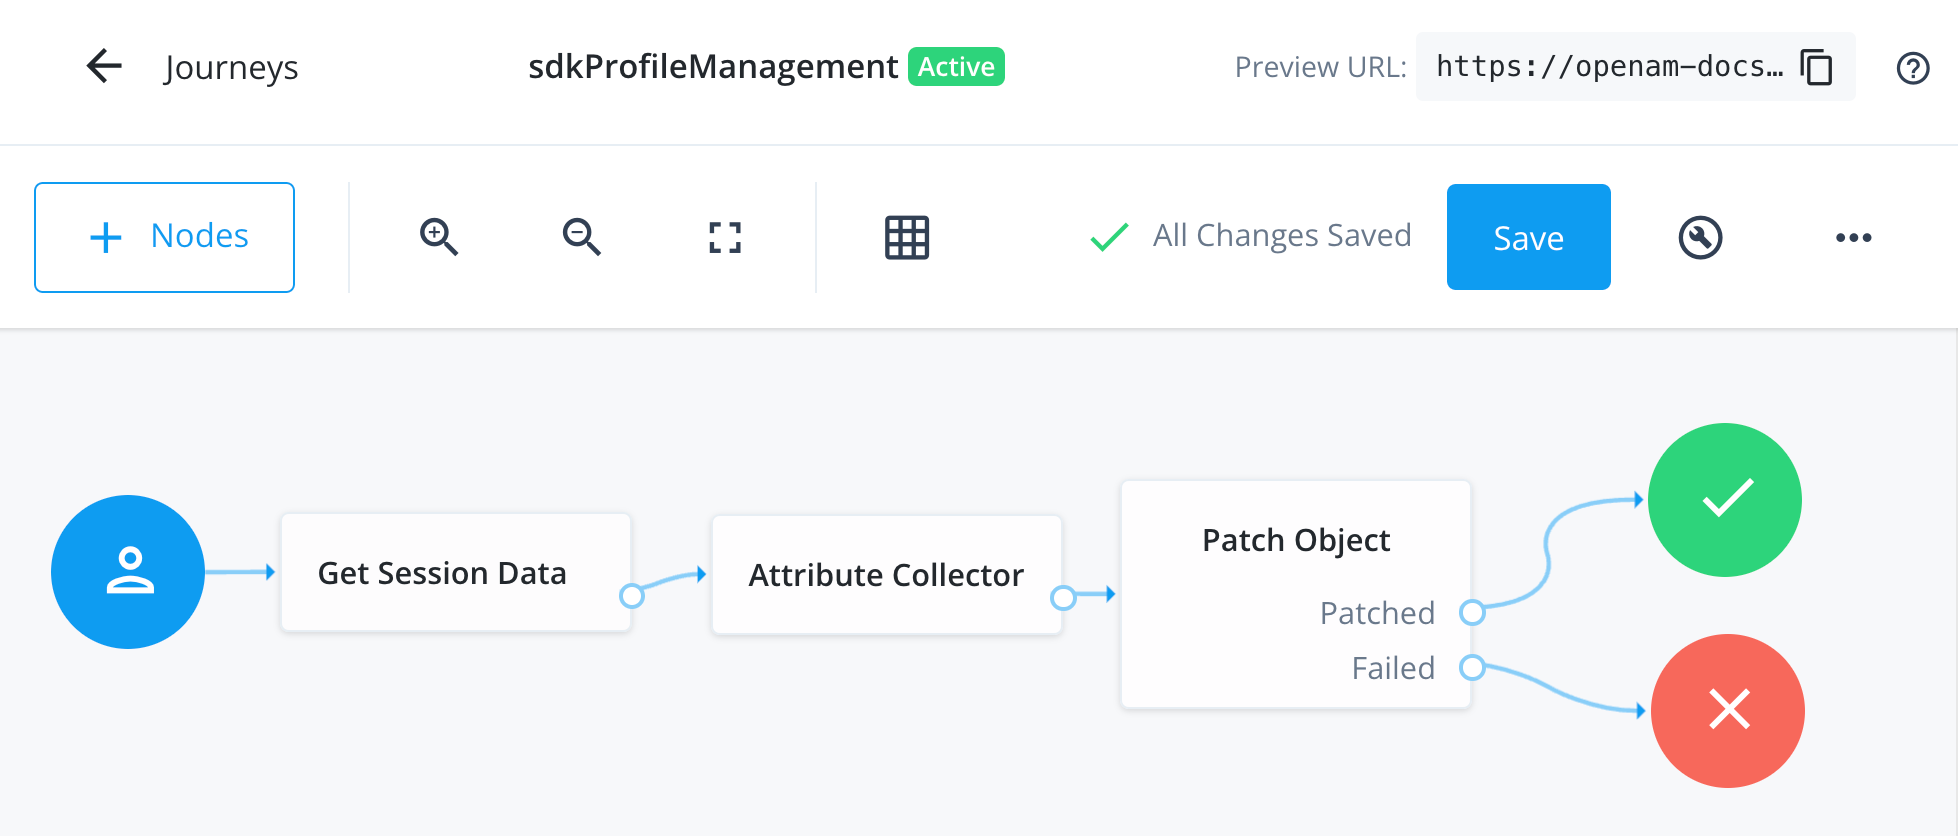The width and height of the screenshot is (1958, 836).
Task: Select the Attribute Collector node
Action: tap(885, 575)
